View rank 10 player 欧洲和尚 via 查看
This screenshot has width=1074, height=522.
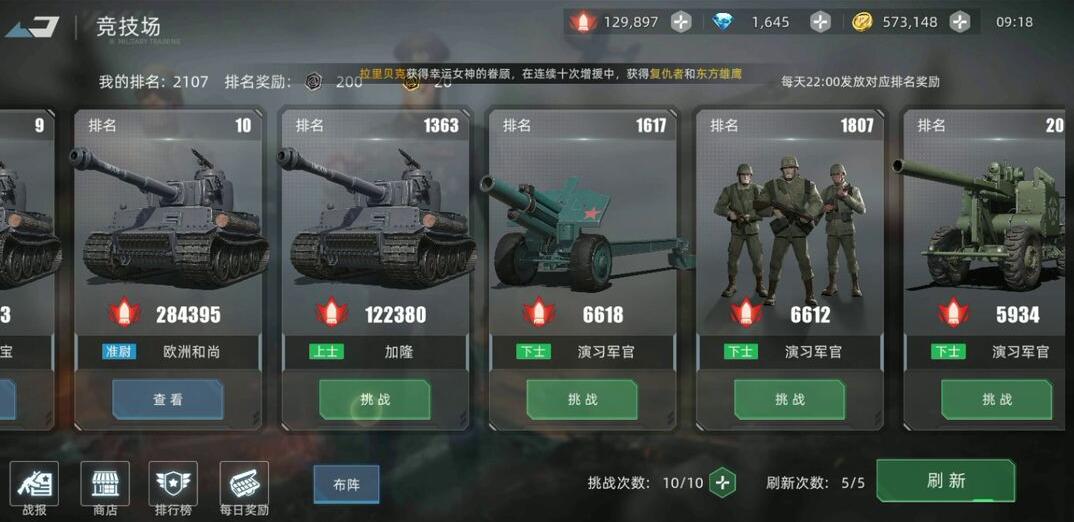168,399
